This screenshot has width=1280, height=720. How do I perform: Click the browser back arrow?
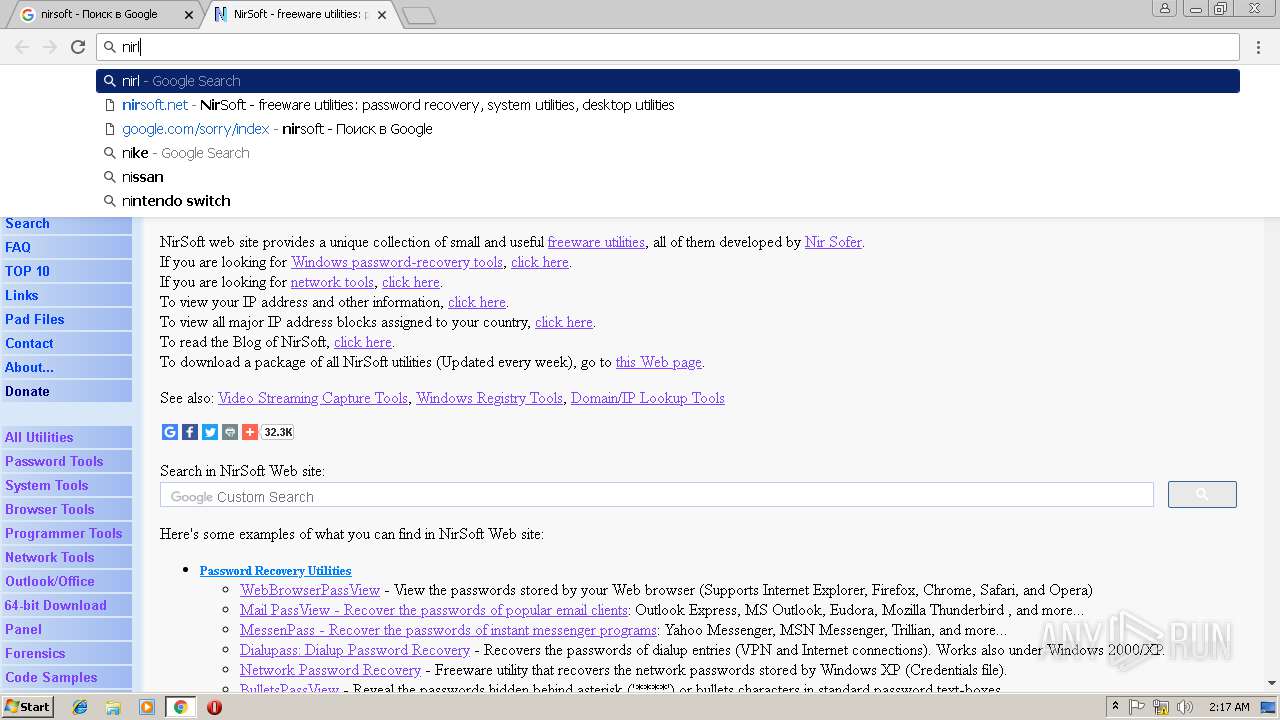tap(22, 47)
